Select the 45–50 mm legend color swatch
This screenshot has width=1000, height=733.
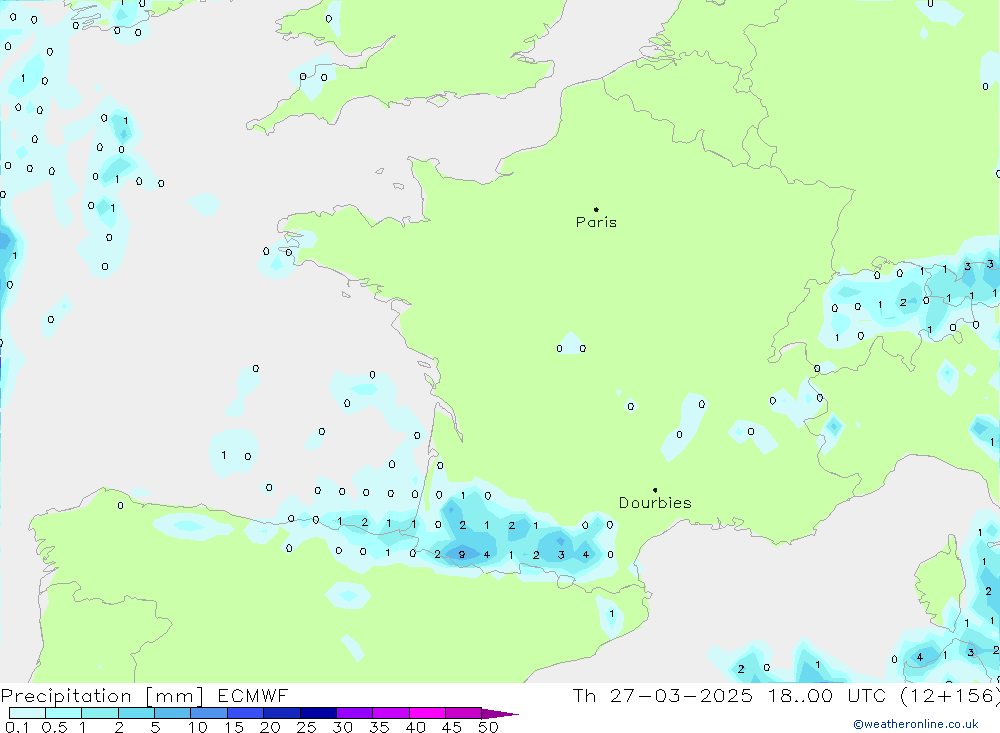[464, 713]
